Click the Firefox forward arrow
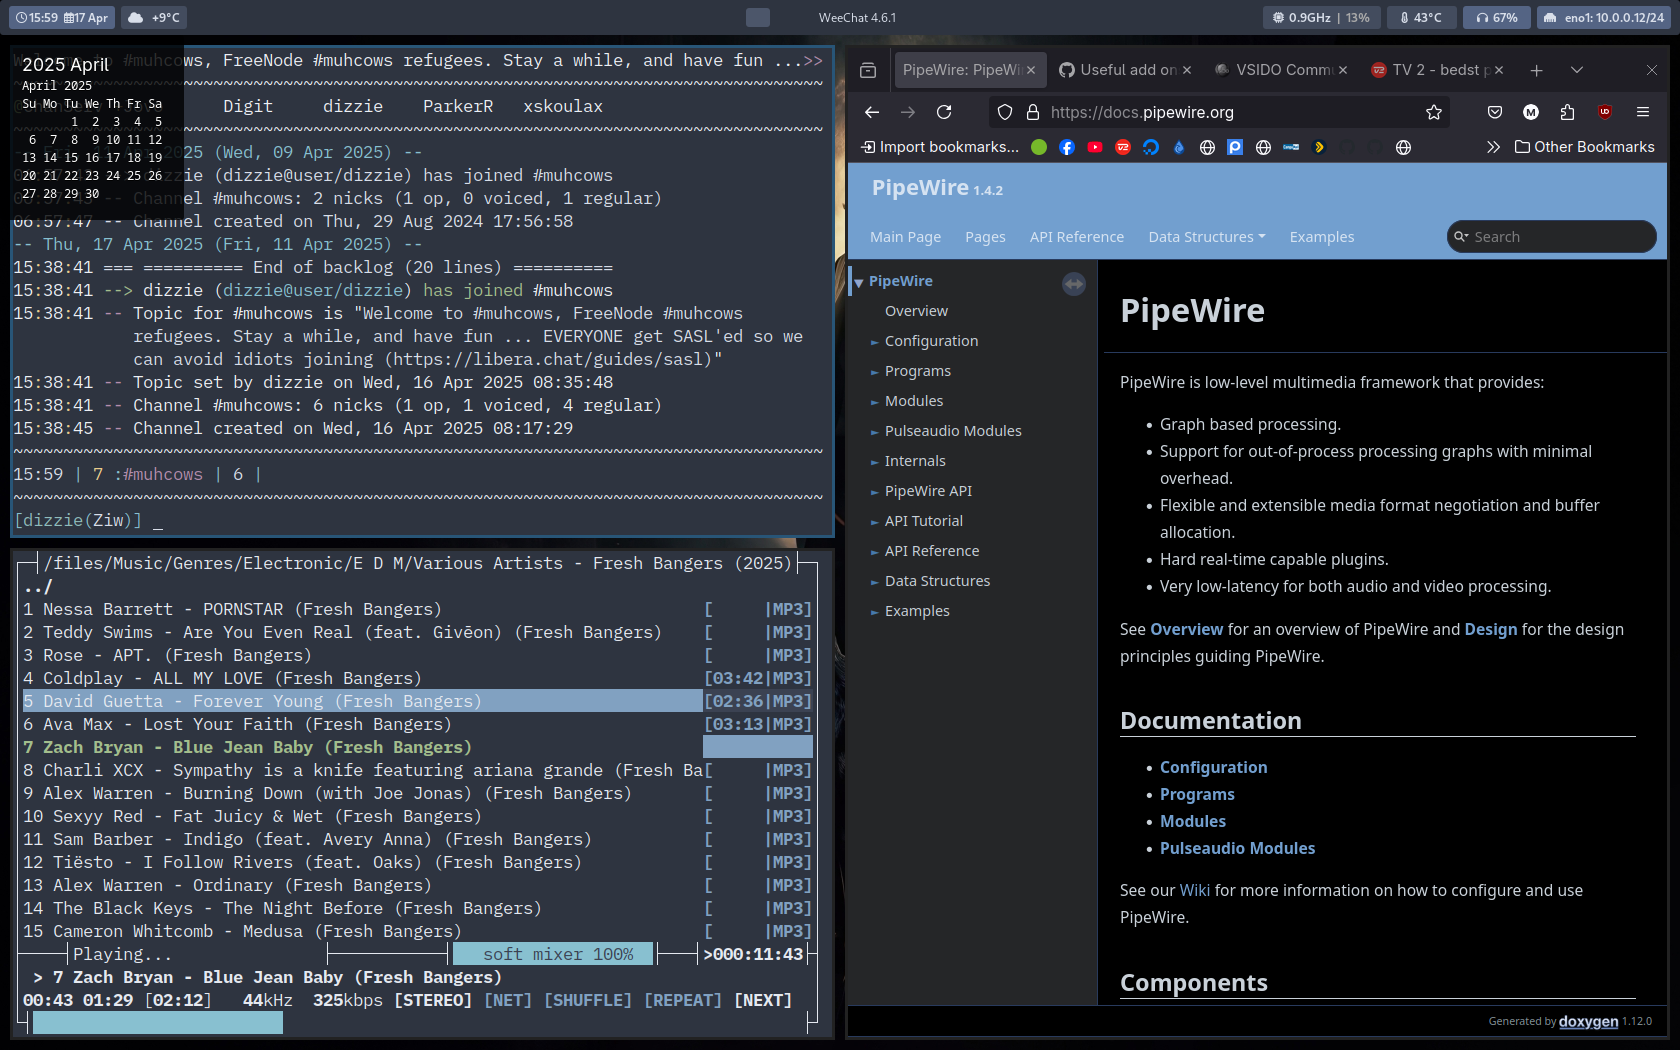 [x=908, y=112]
